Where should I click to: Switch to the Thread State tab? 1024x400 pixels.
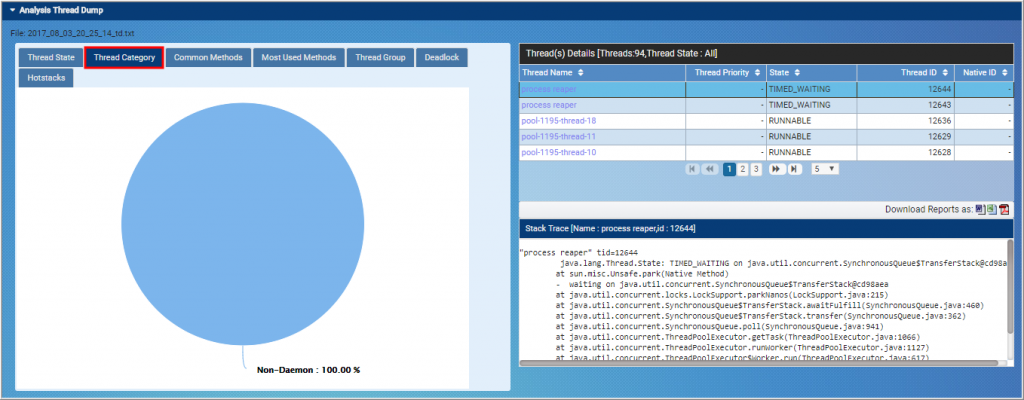click(50, 58)
